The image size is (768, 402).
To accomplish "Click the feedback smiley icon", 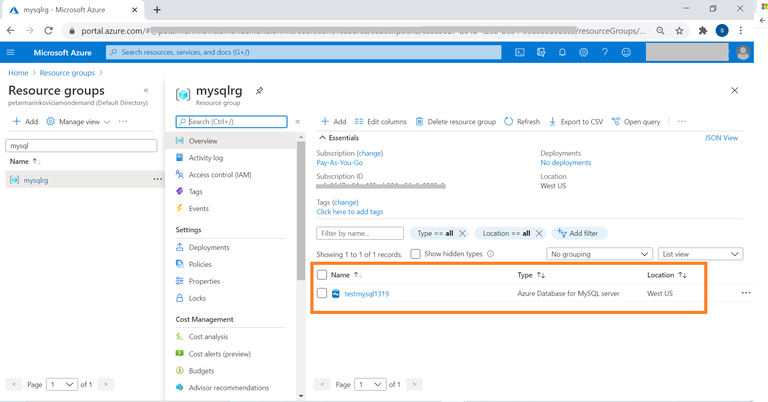I will [x=626, y=52].
